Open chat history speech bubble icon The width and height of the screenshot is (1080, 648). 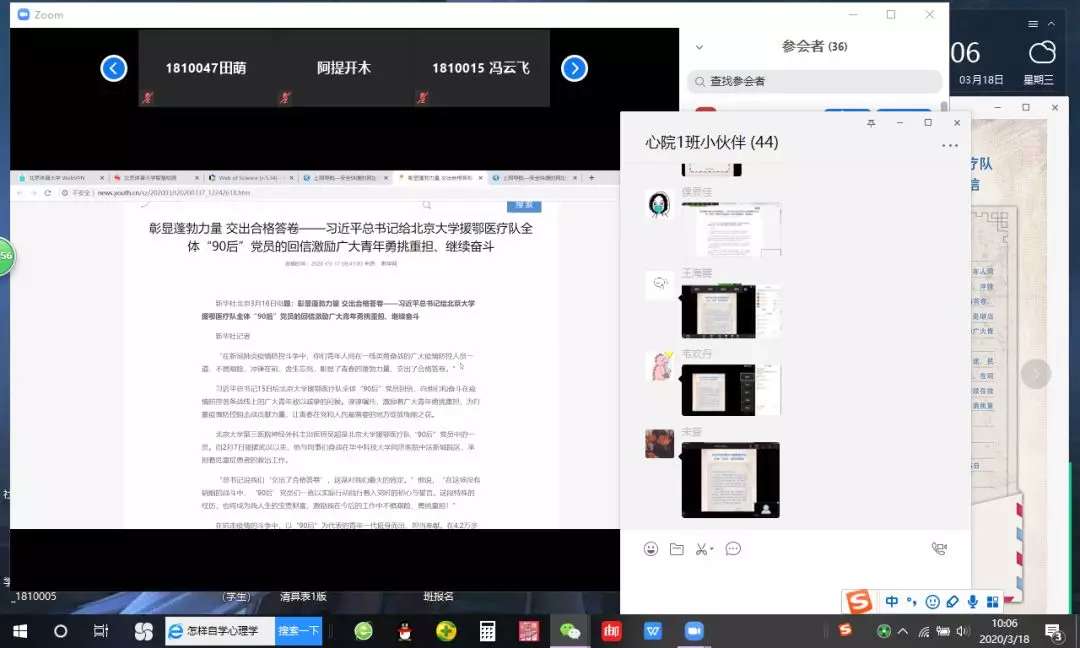[733, 549]
